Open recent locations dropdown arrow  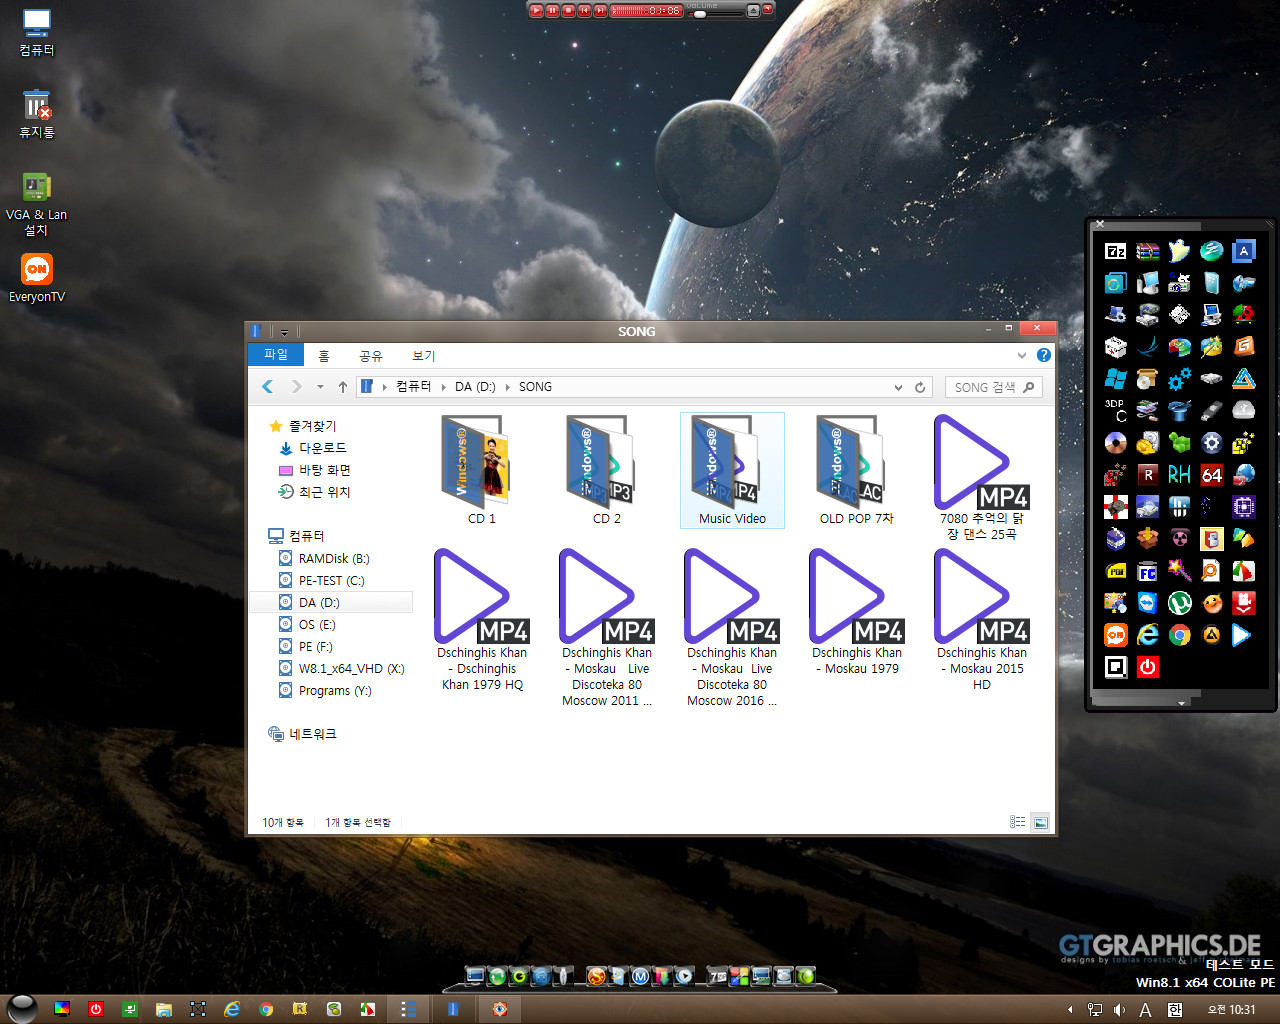320,387
